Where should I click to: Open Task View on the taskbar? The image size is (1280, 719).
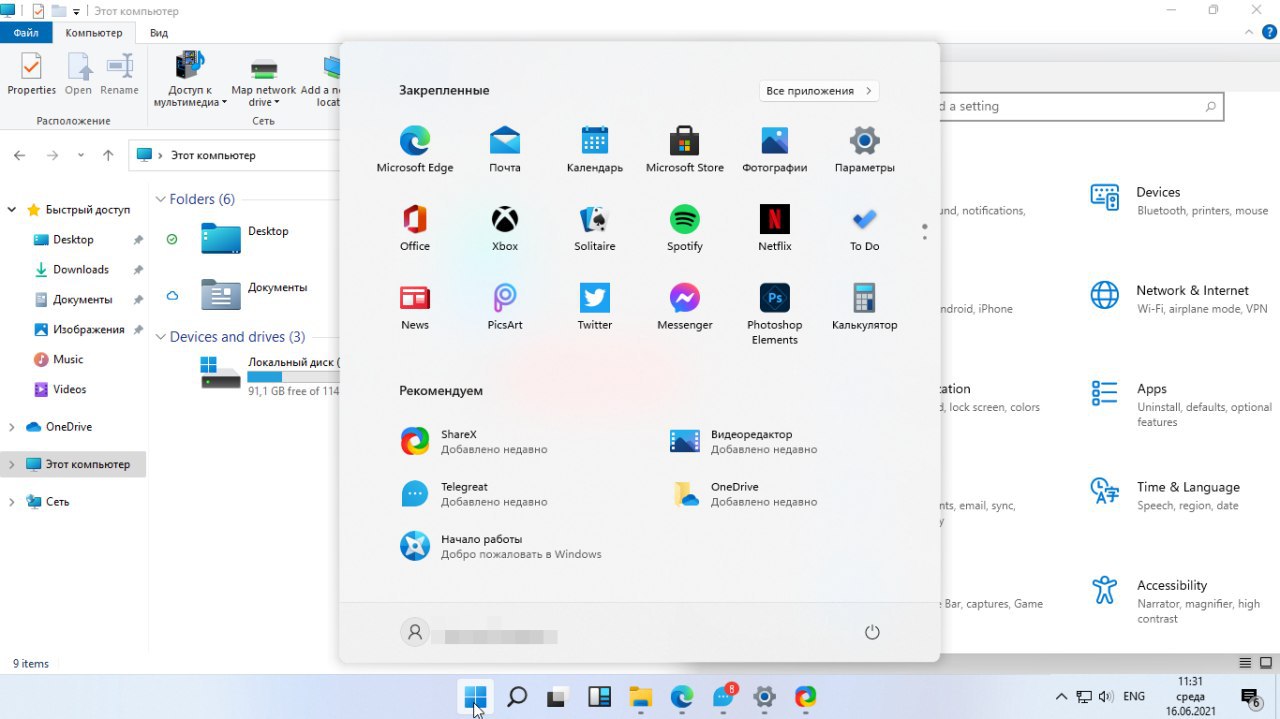coord(558,697)
